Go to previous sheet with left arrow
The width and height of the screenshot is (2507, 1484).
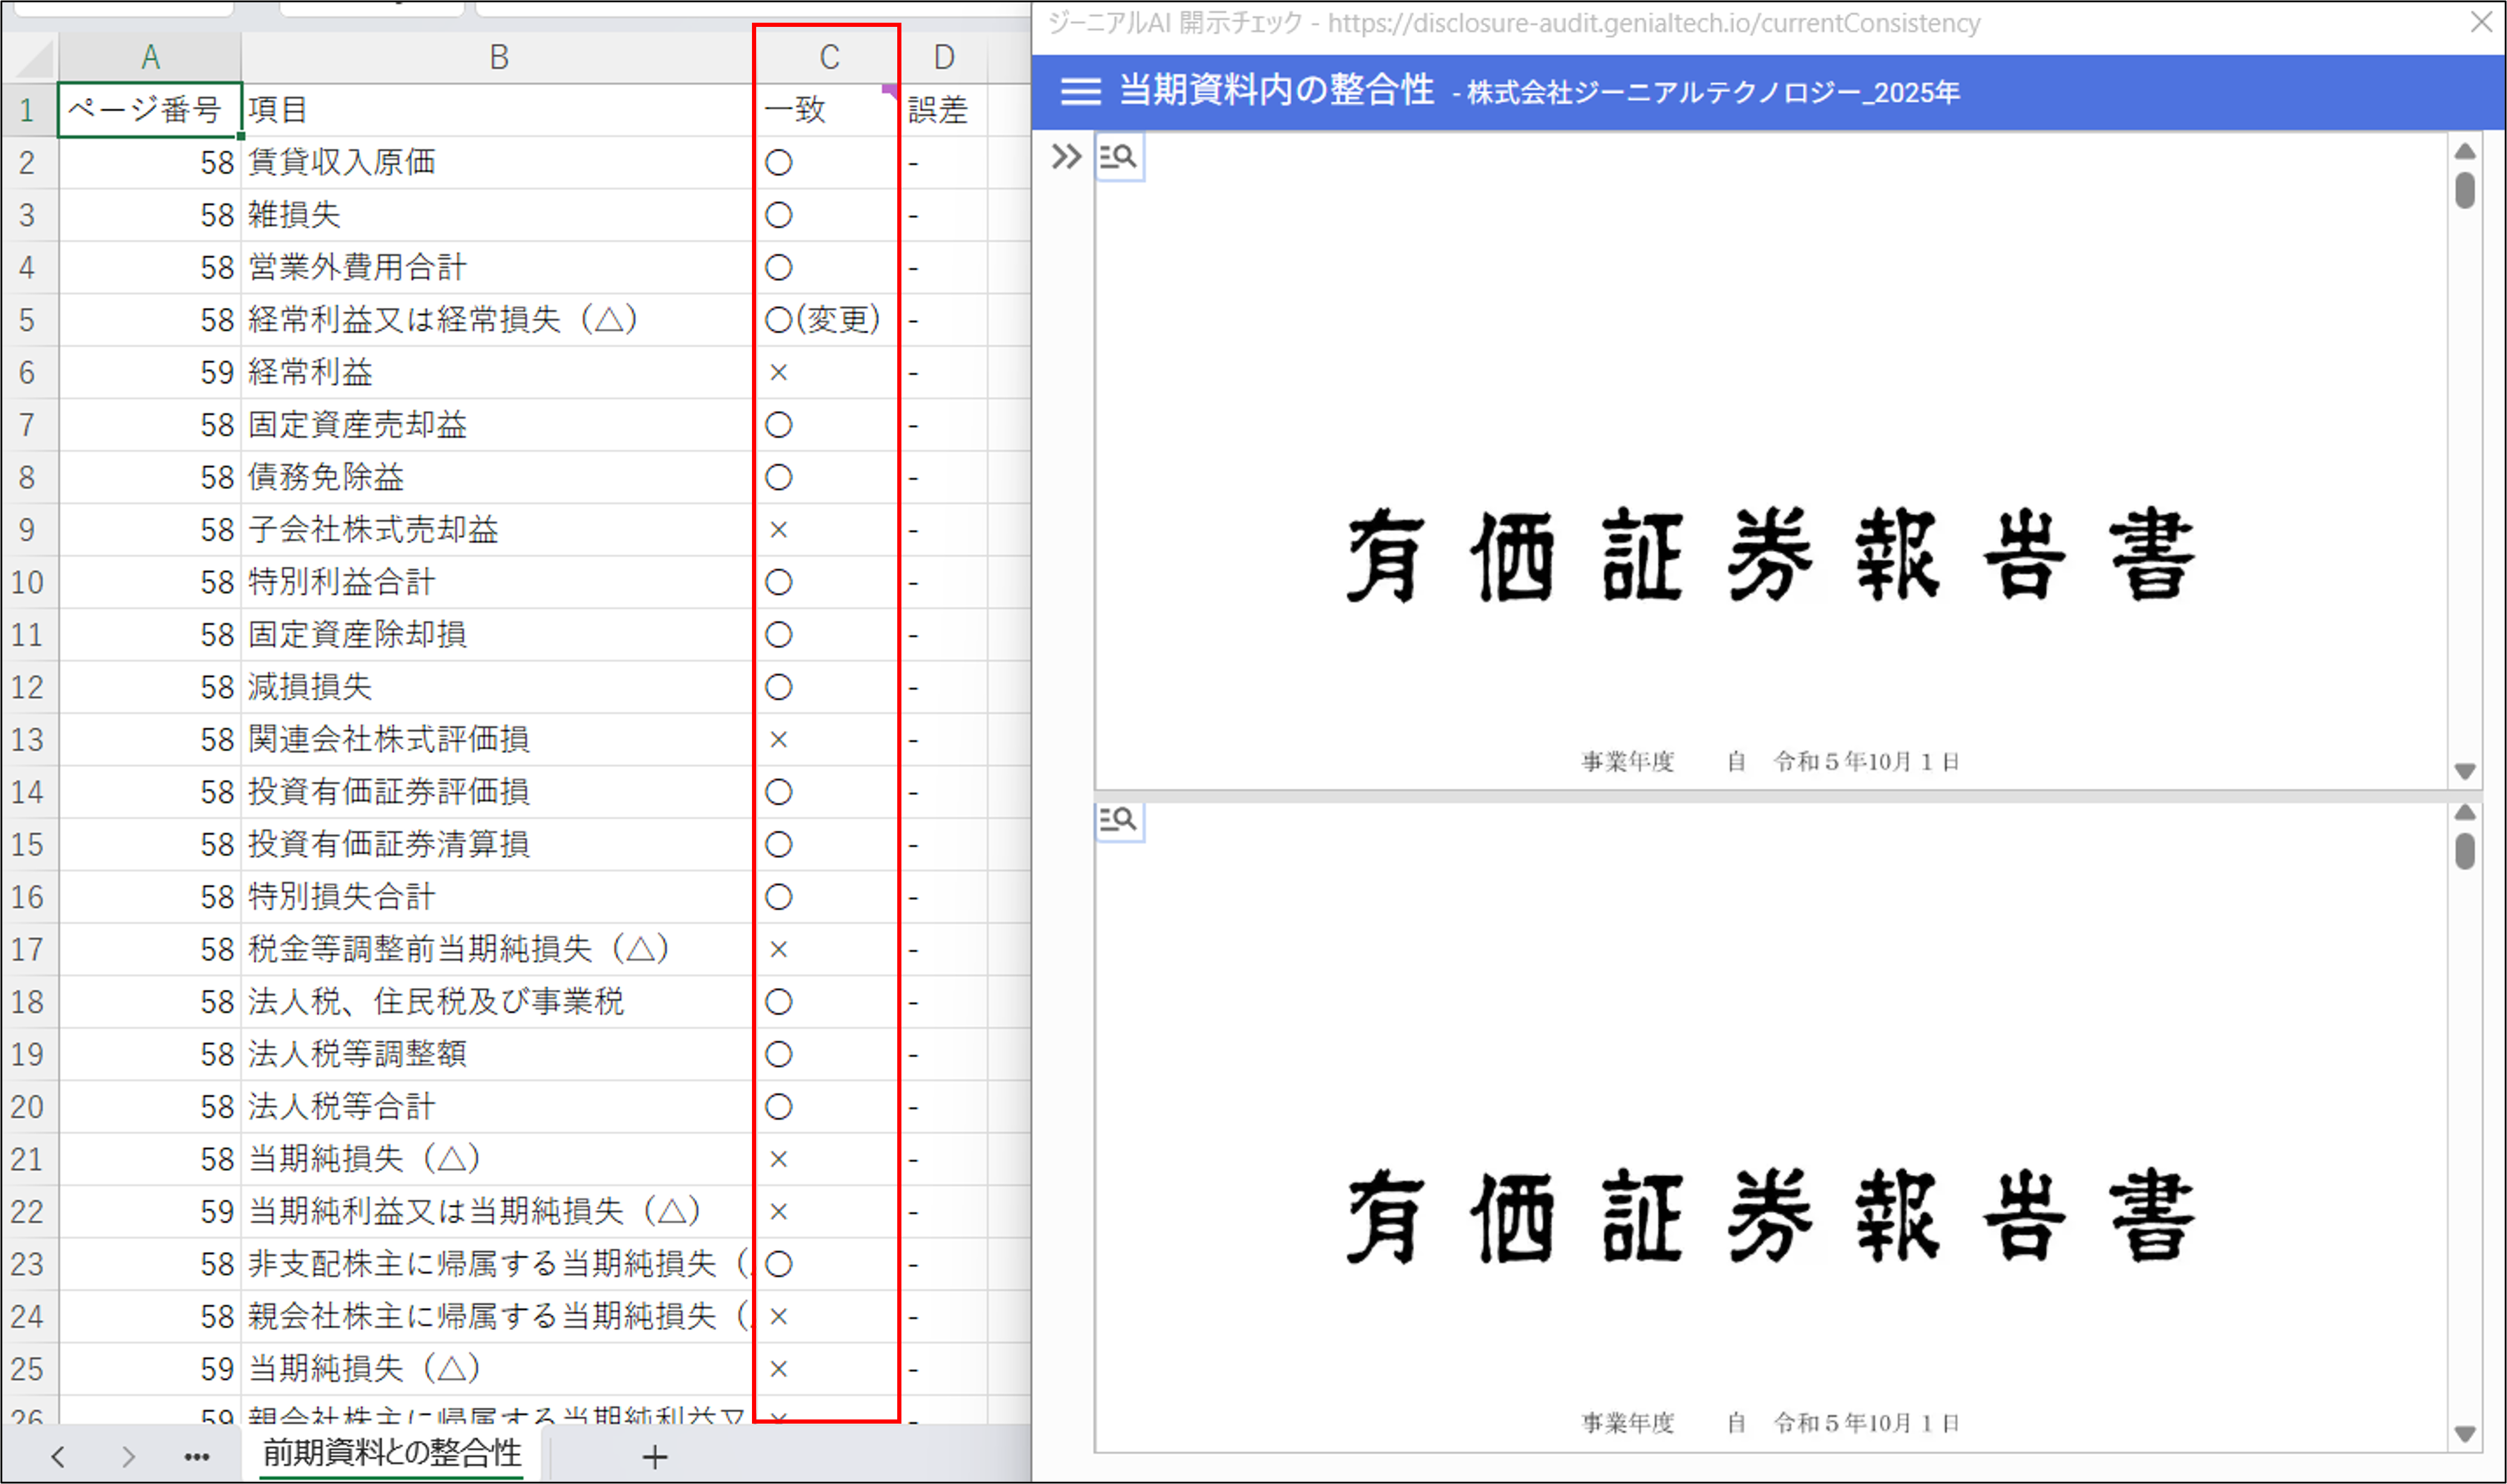tap(58, 1457)
